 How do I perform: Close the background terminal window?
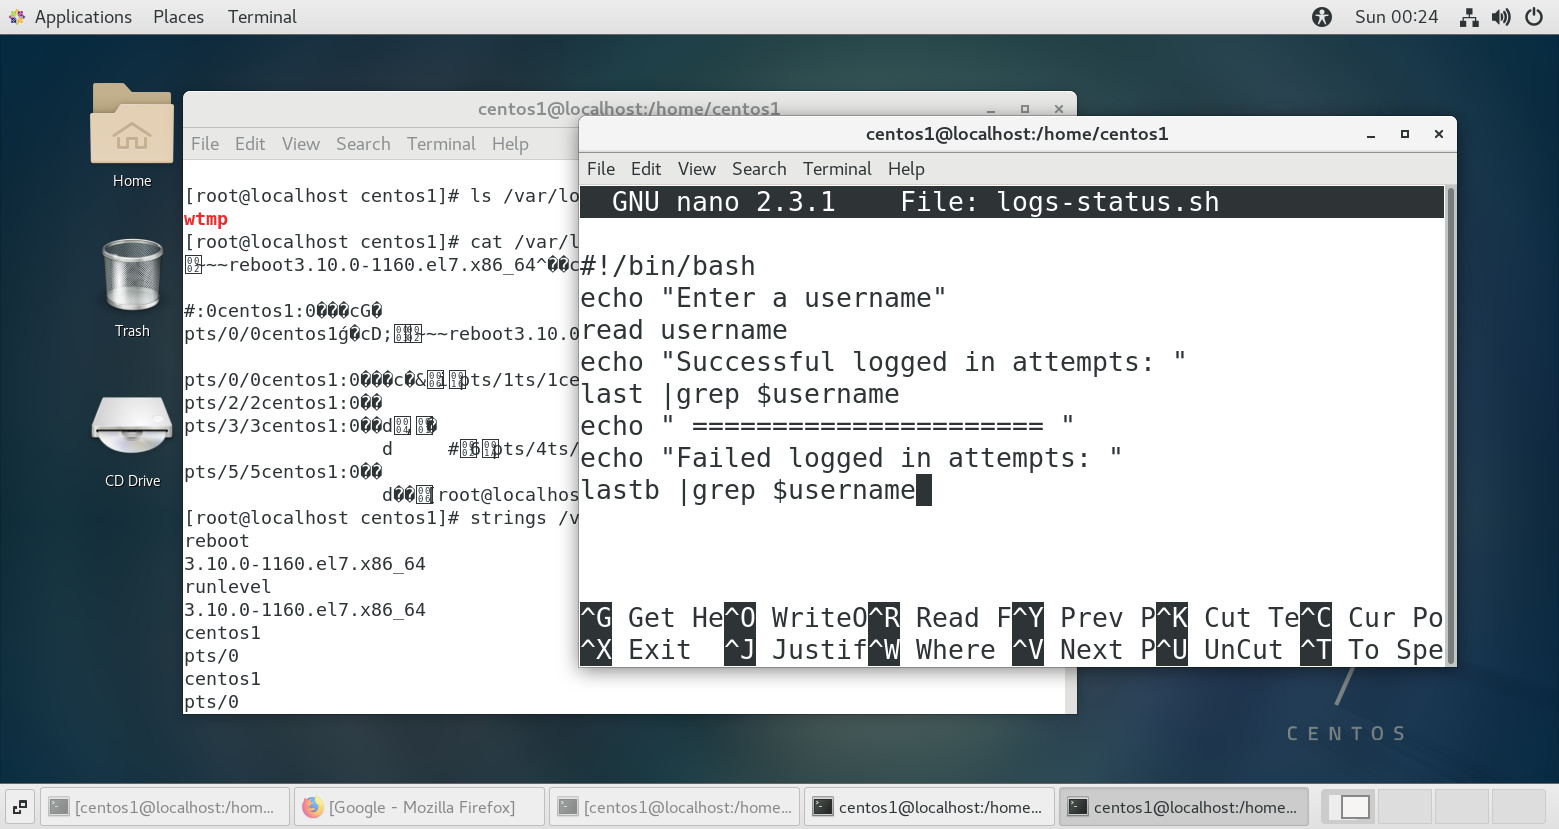tap(1059, 109)
